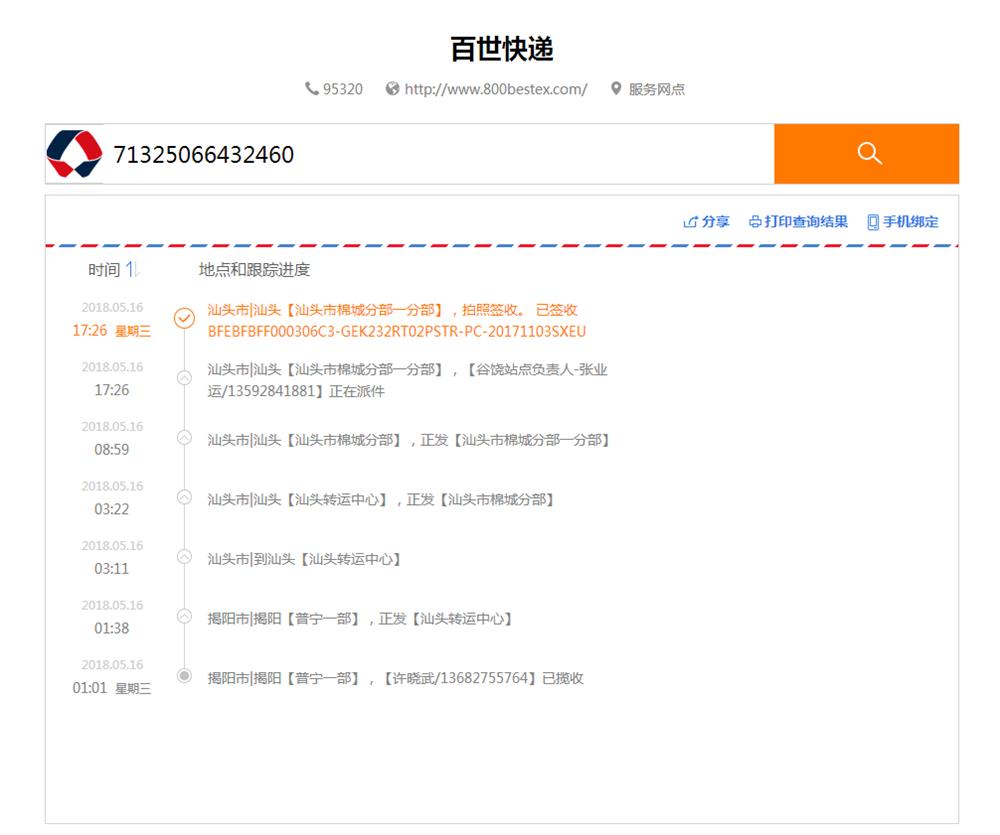Click timeline marker for 01:38 entry

click(x=184, y=616)
